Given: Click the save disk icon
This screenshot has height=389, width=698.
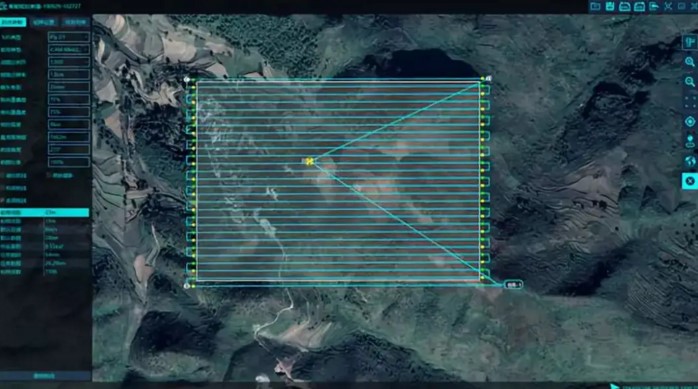Looking at the screenshot, I should [x=610, y=6].
